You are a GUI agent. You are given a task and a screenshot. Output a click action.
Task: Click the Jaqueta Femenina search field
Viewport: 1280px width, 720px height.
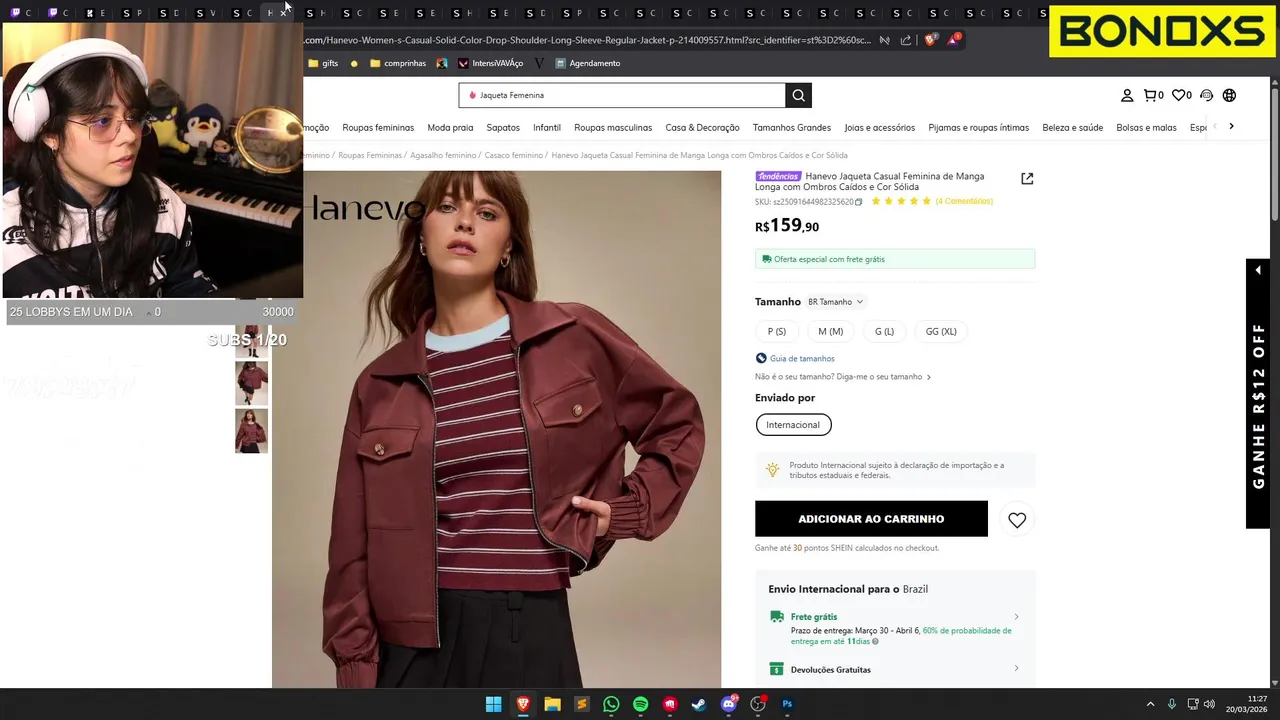tap(622, 95)
